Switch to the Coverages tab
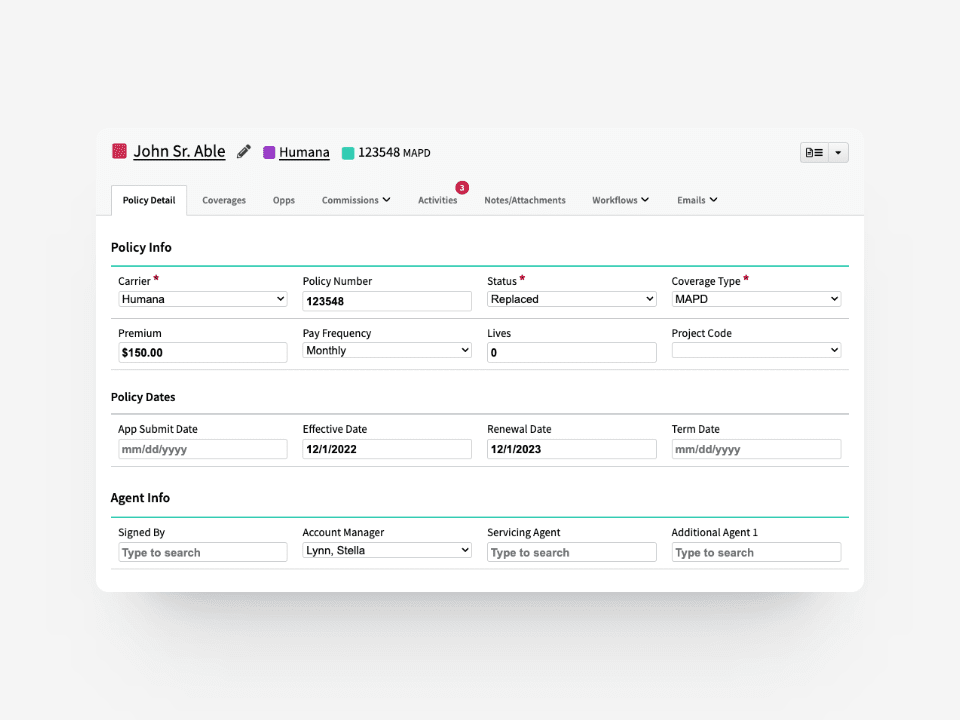This screenshot has width=960, height=720. [x=223, y=200]
